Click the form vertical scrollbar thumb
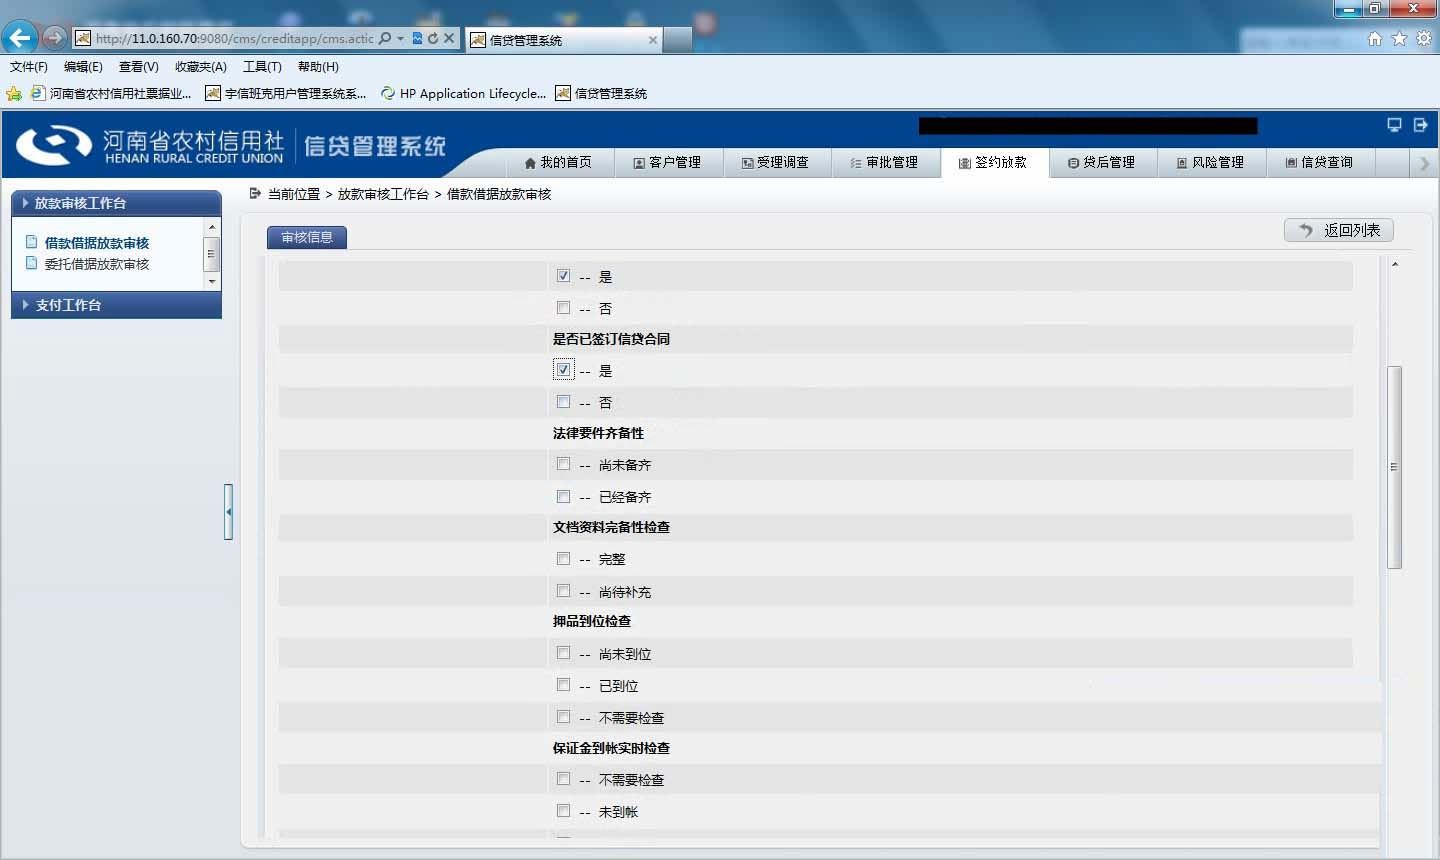 [1394, 467]
